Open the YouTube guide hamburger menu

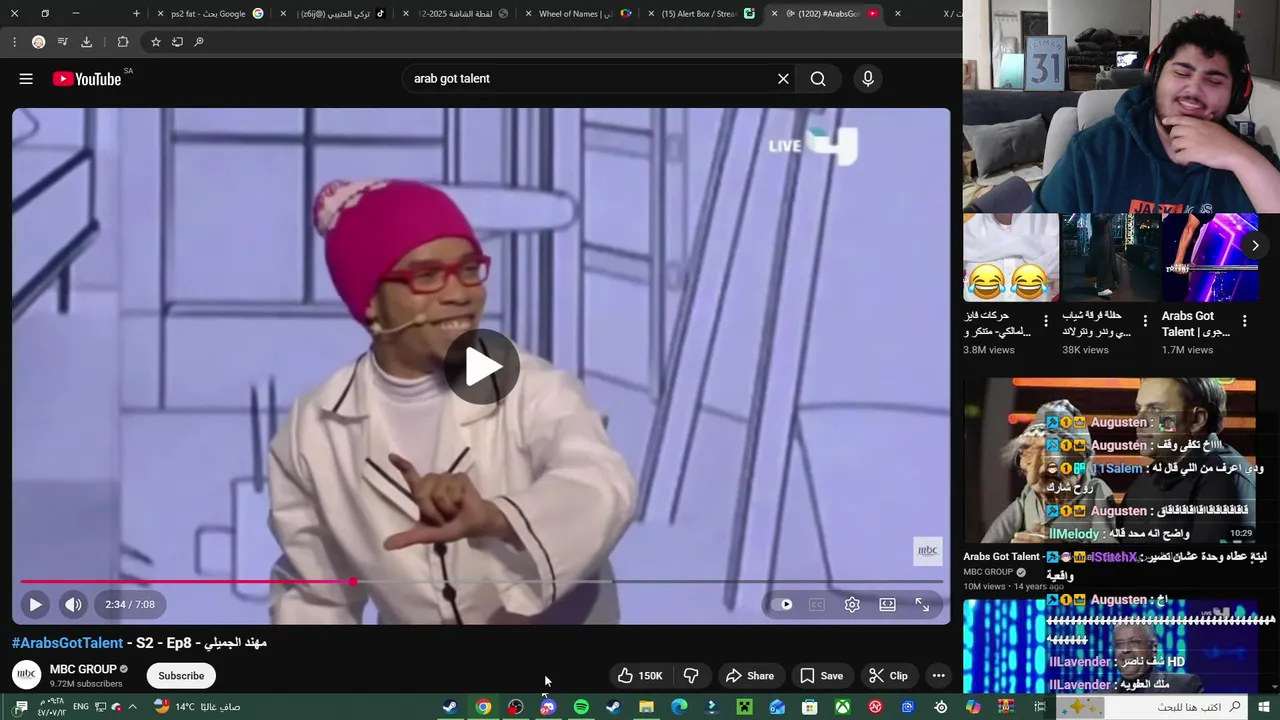pos(26,79)
